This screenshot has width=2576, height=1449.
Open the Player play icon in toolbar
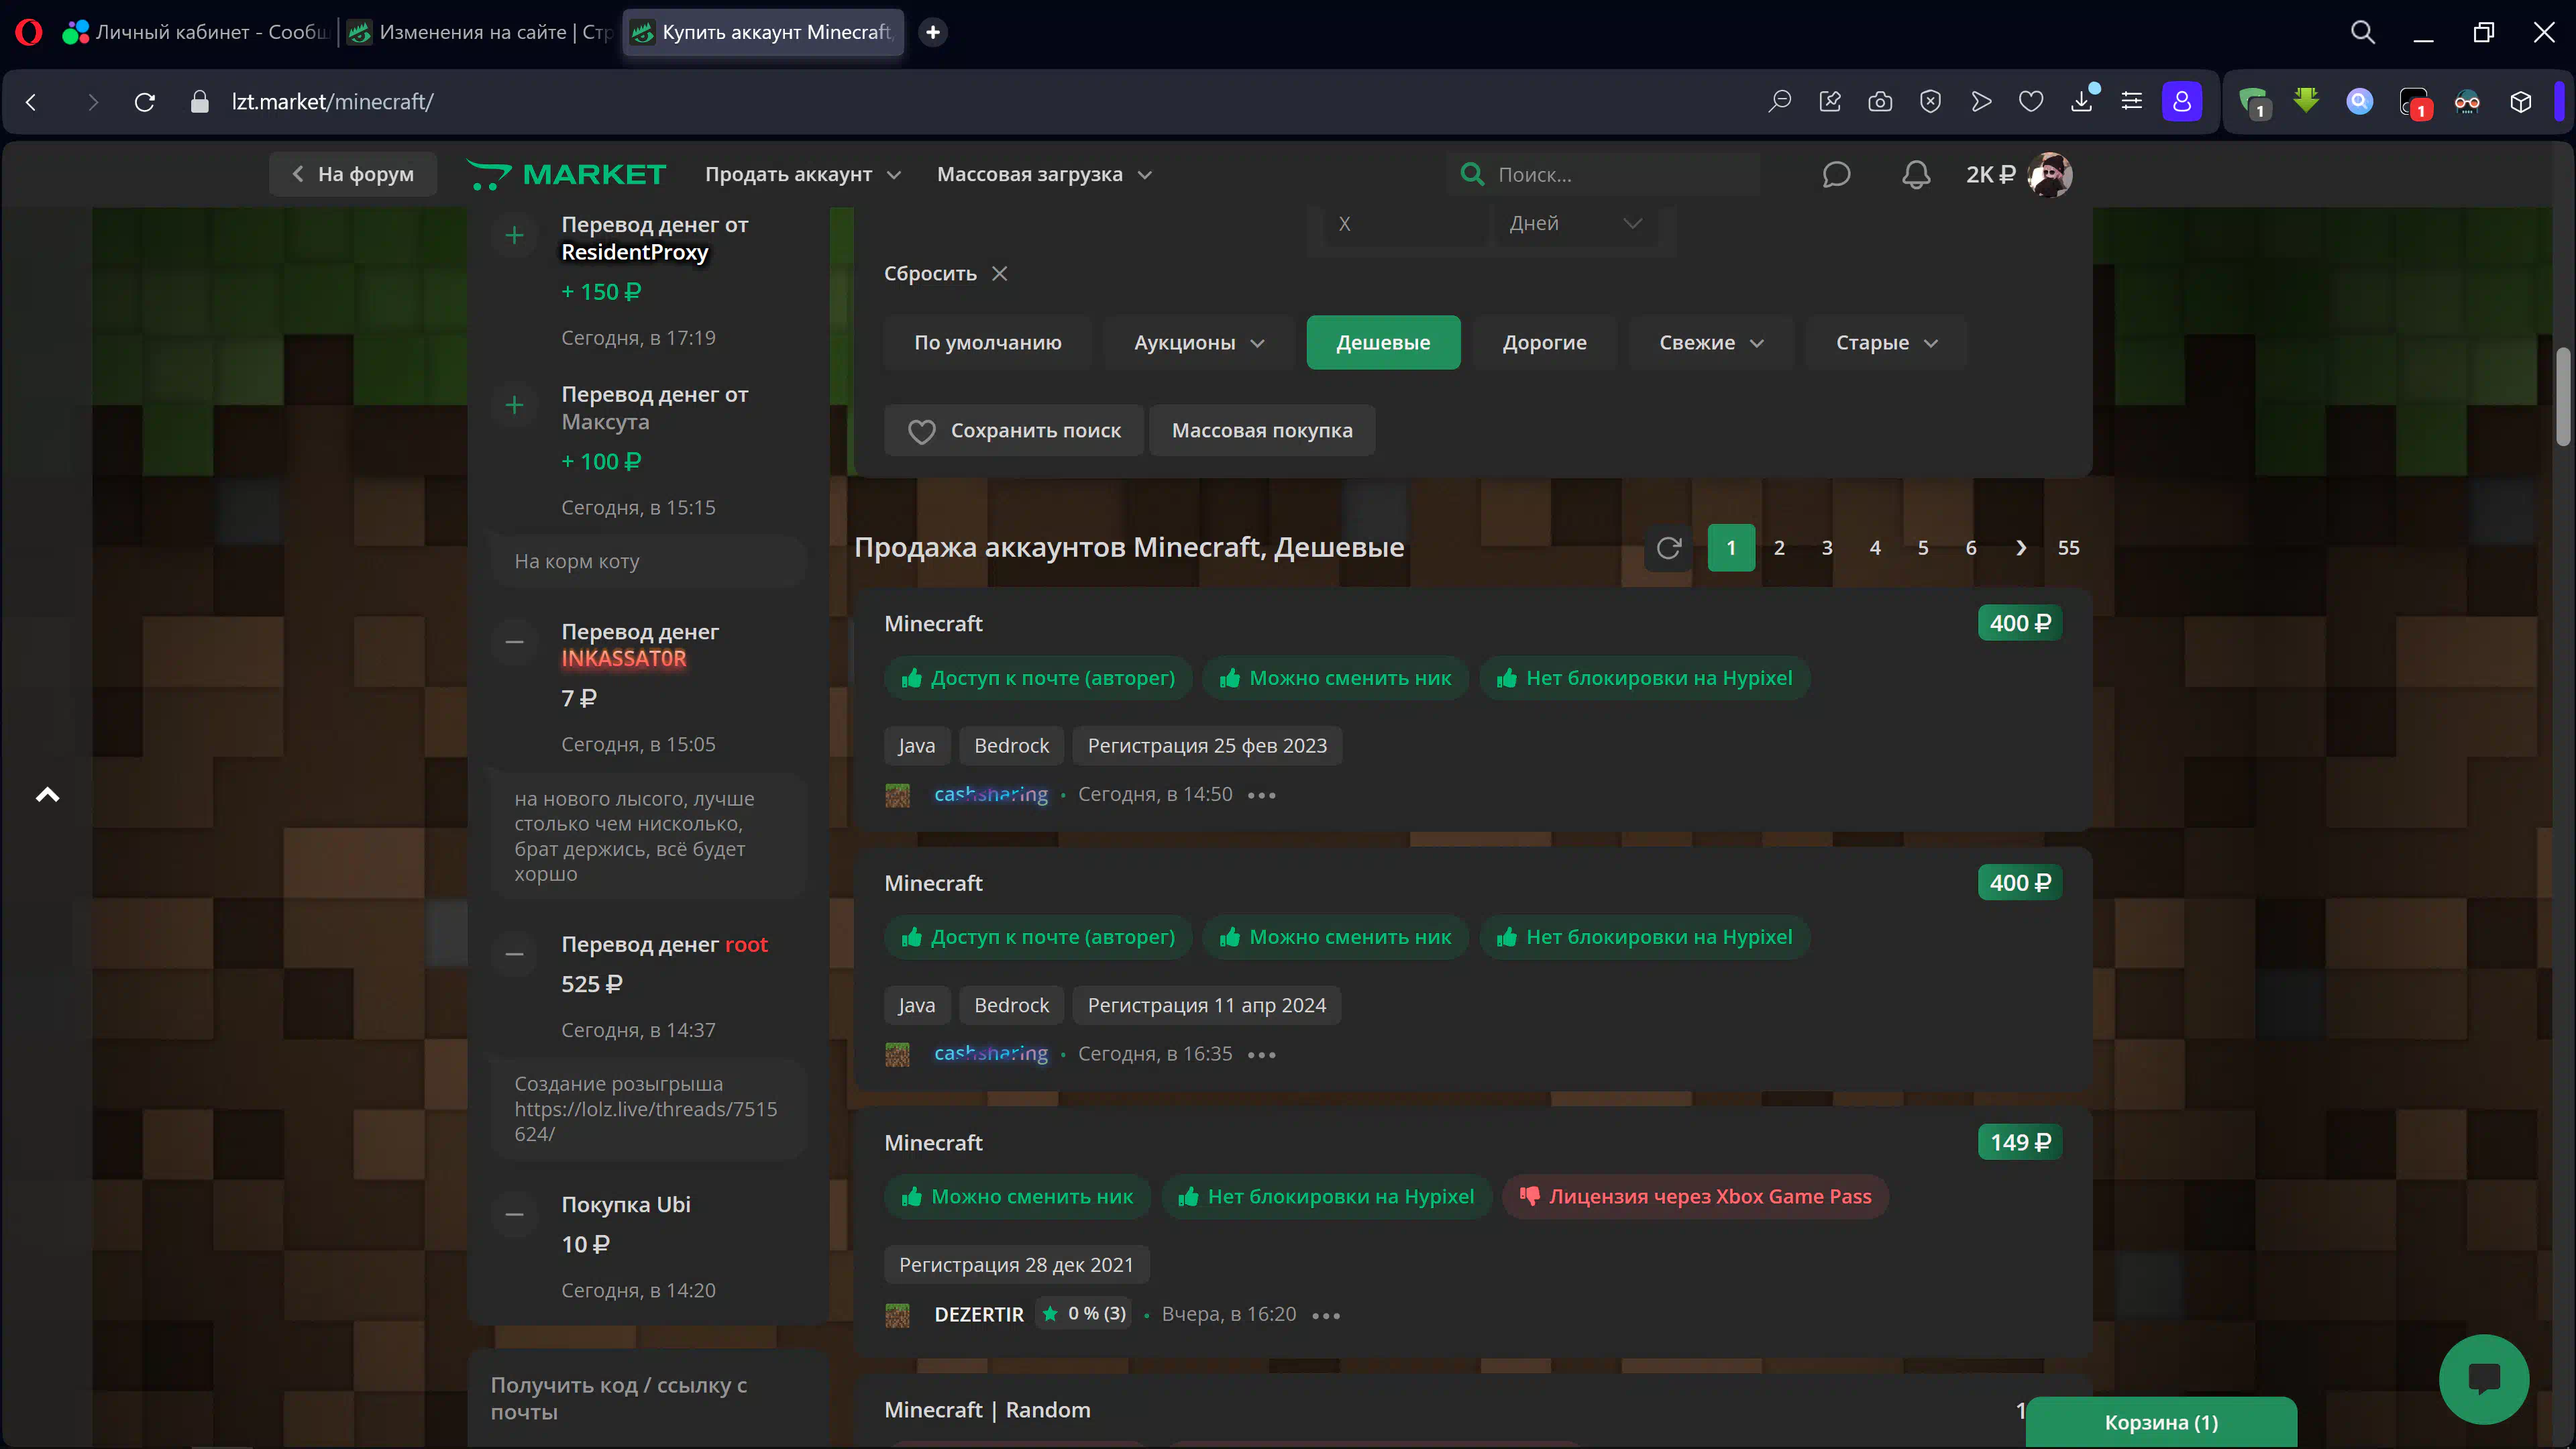pos(1981,102)
